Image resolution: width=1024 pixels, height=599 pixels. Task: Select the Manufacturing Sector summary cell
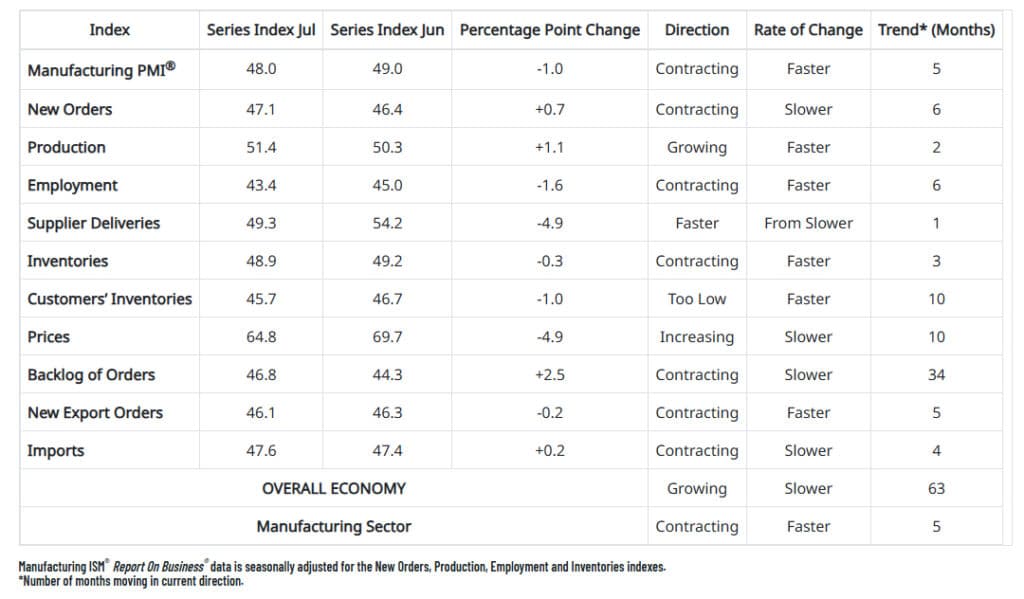(x=334, y=526)
